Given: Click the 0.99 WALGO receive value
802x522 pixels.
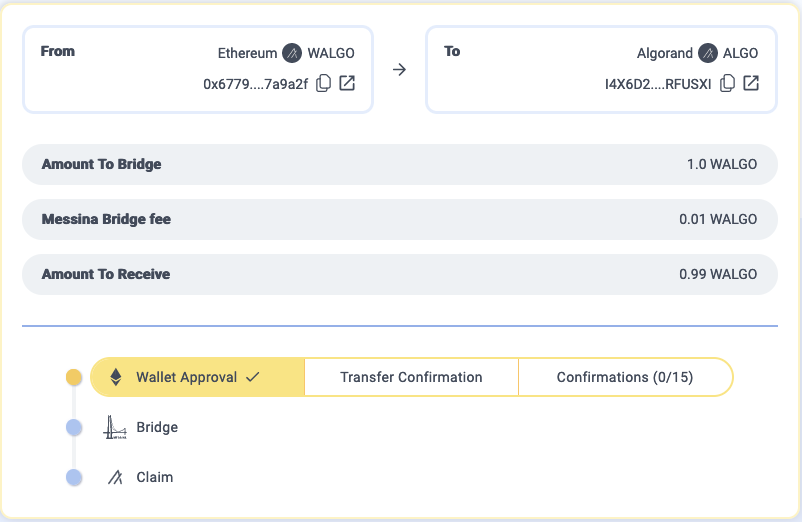Looking at the screenshot, I should [718, 274].
